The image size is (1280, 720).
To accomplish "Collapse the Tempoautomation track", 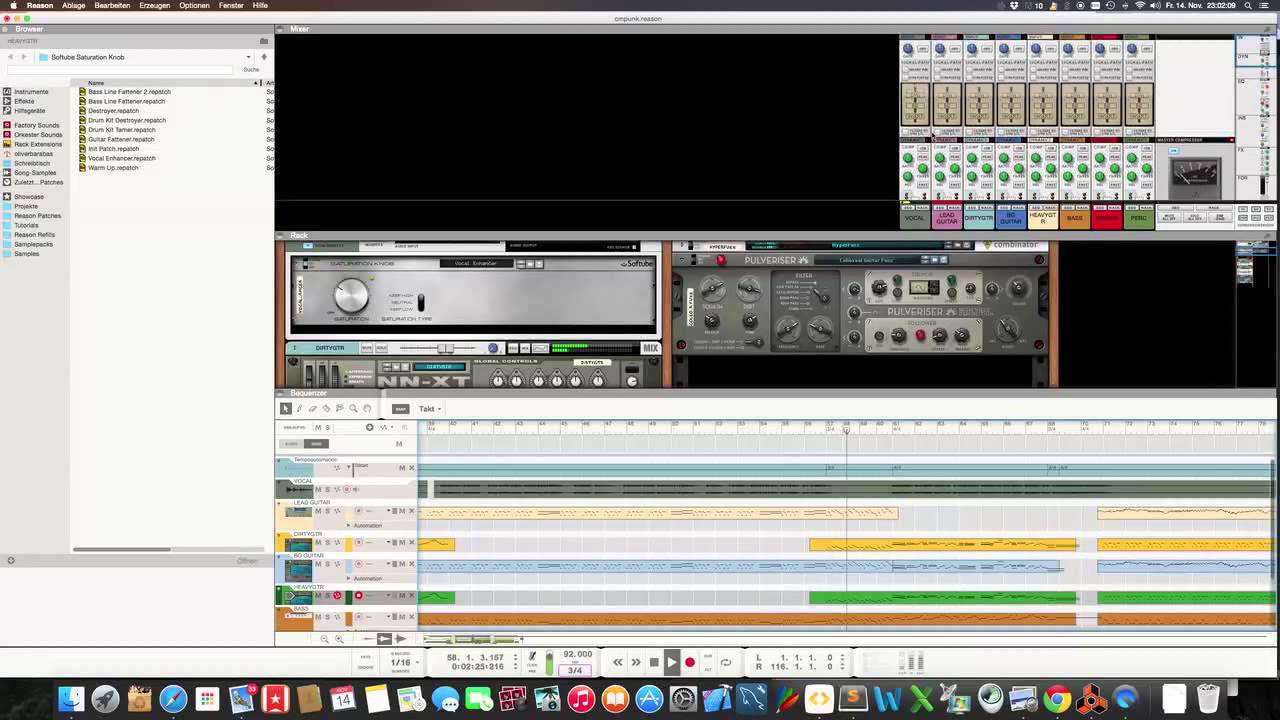I will (280, 460).
